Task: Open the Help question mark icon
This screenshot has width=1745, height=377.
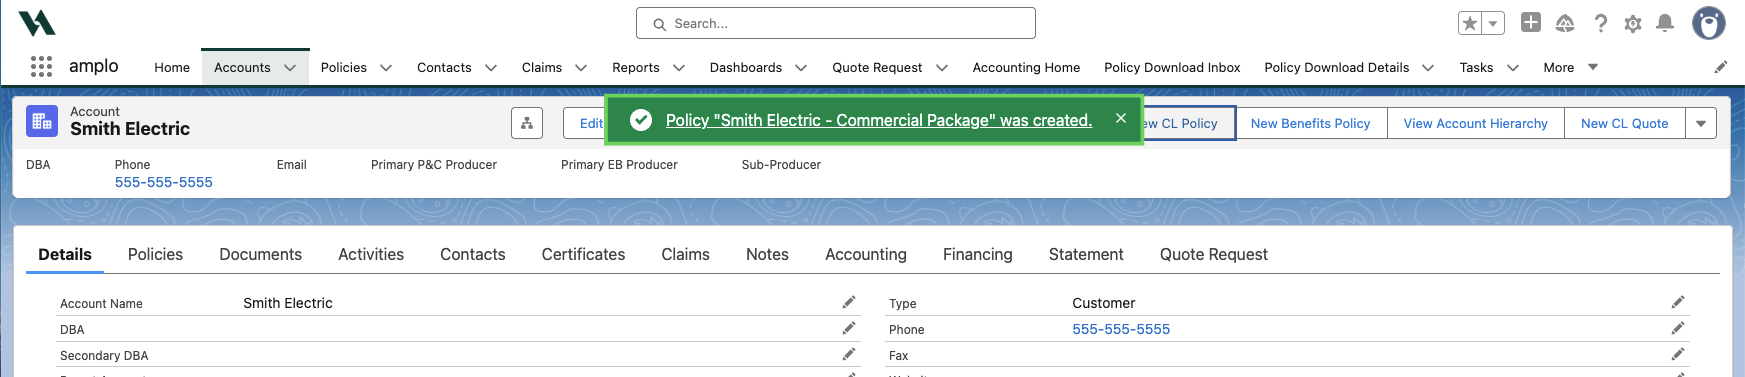Action: pyautogui.click(x=1601, y=23)
